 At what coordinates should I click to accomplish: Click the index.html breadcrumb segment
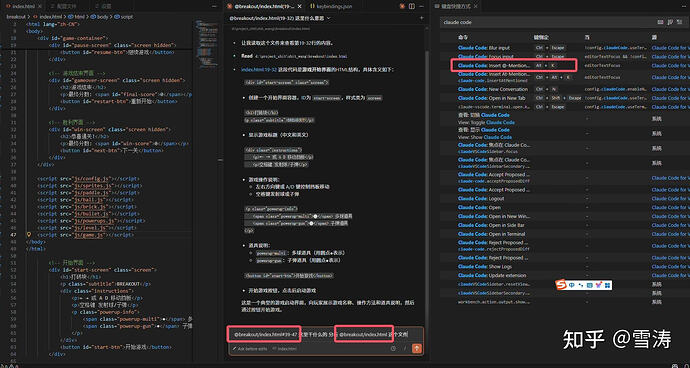tap(50, 16)
